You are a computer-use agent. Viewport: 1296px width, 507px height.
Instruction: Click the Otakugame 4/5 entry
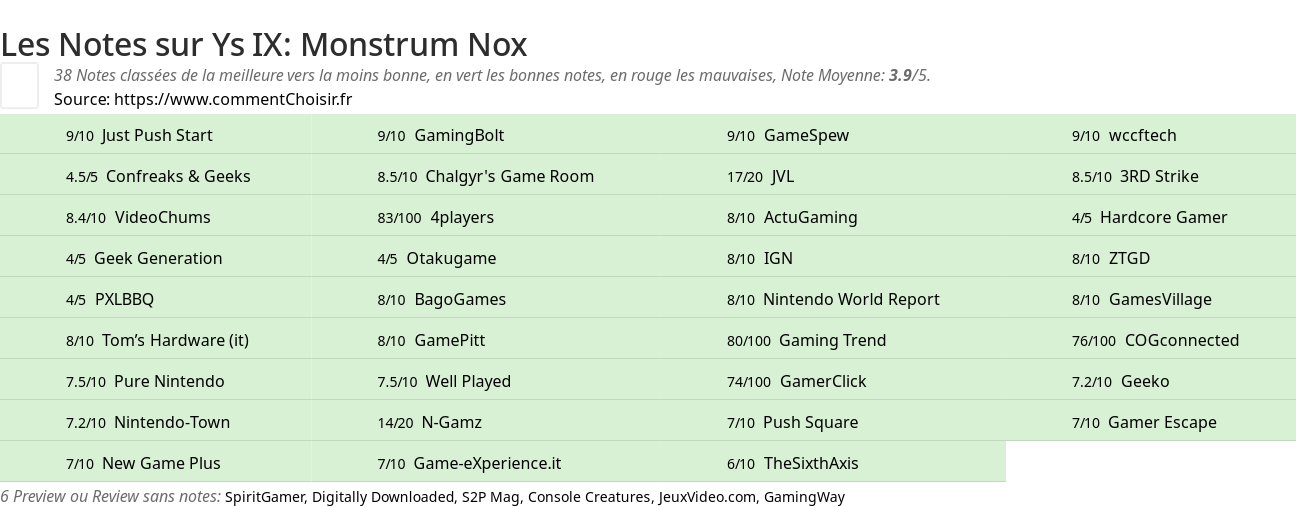click(x=451, y=258)
